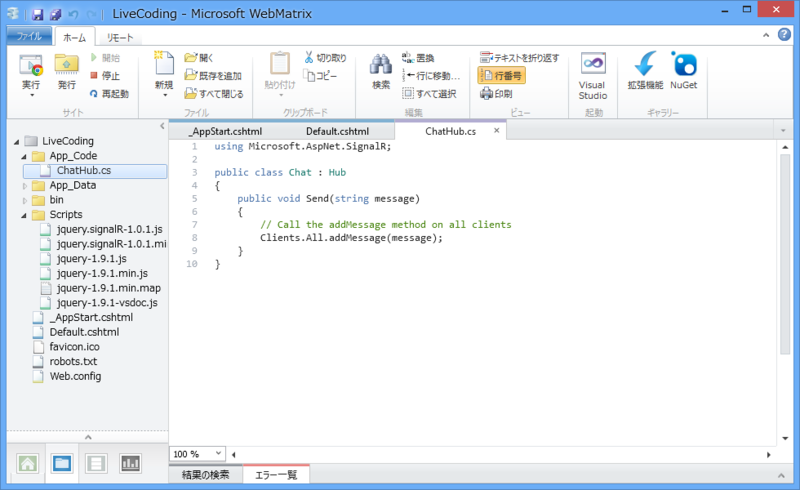Select ChatHub.cs in the file tree
This screenshot has width=800, height=490.
[x=95, y=170]
